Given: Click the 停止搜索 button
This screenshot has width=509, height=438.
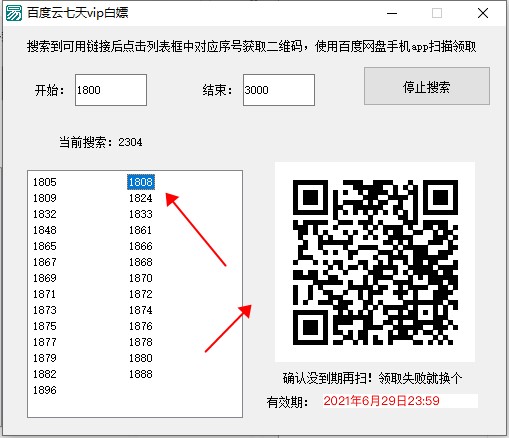Looking at the screenshot, I should point(427,86).
